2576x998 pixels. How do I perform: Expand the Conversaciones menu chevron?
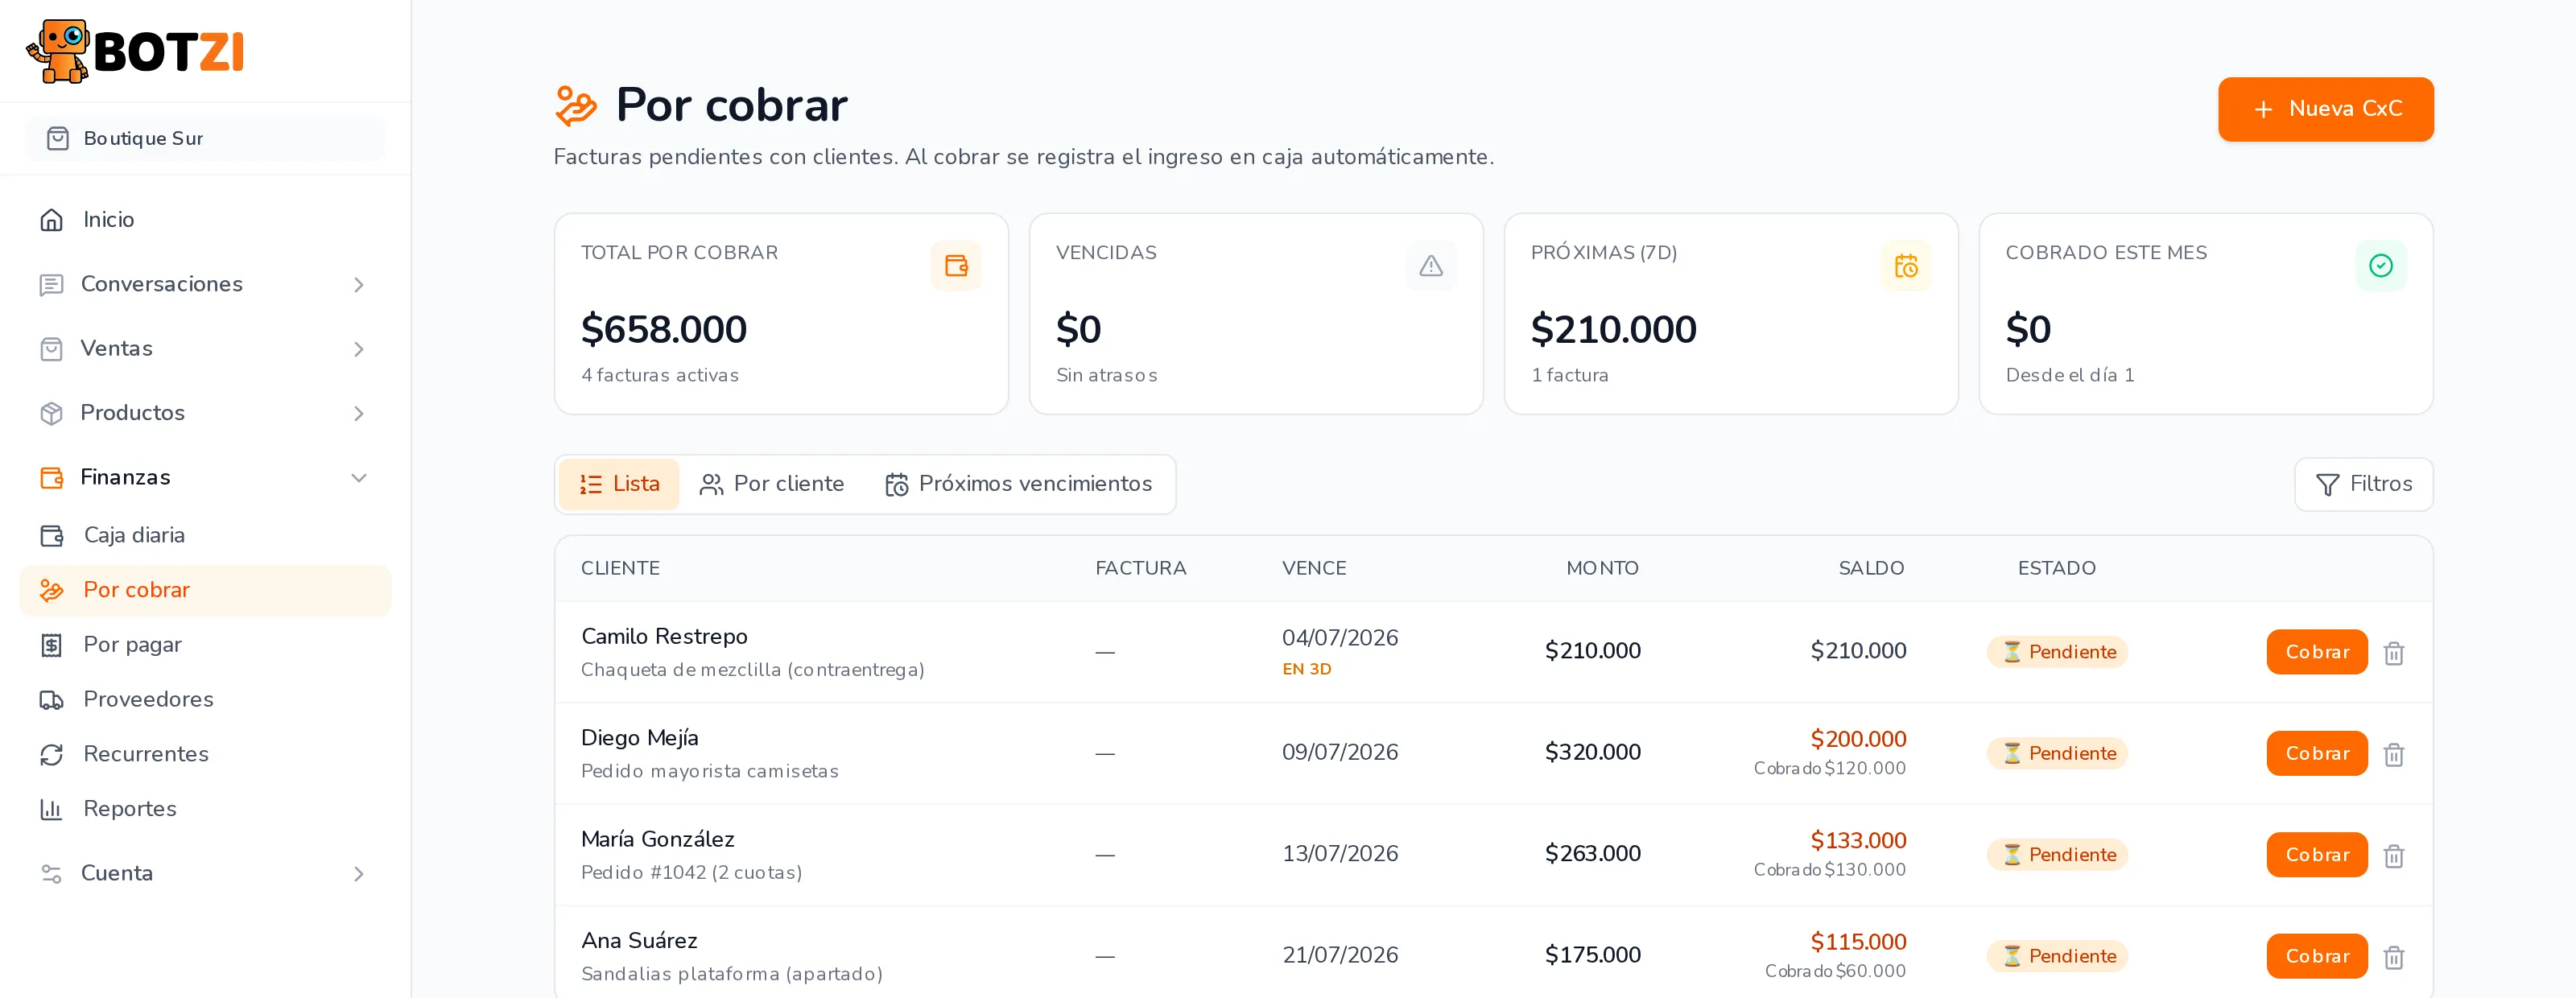[359, 285]
